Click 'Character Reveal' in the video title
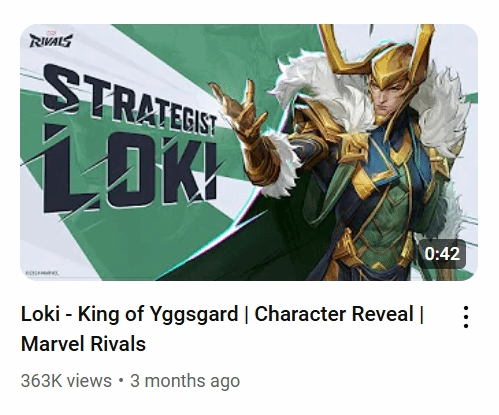This screenshot has height=415, width=499. (334, 314)
